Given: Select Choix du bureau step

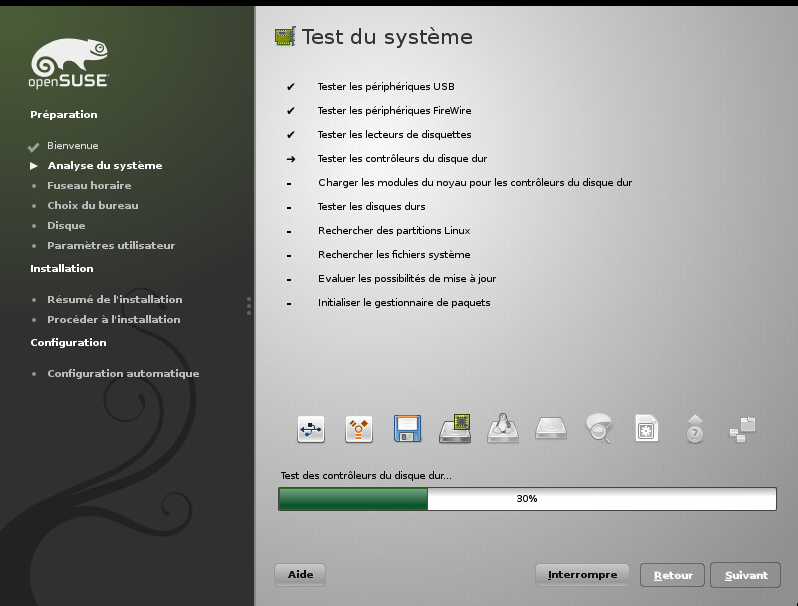Looking at the screenshot, I should 93,205.
